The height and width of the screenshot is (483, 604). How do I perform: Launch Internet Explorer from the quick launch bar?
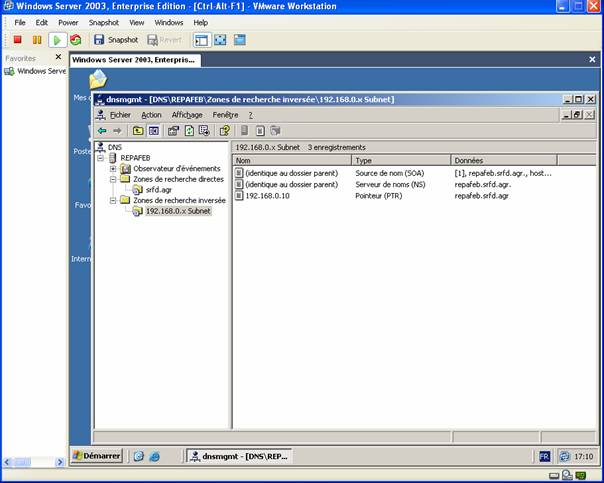[x=154, y=456]
